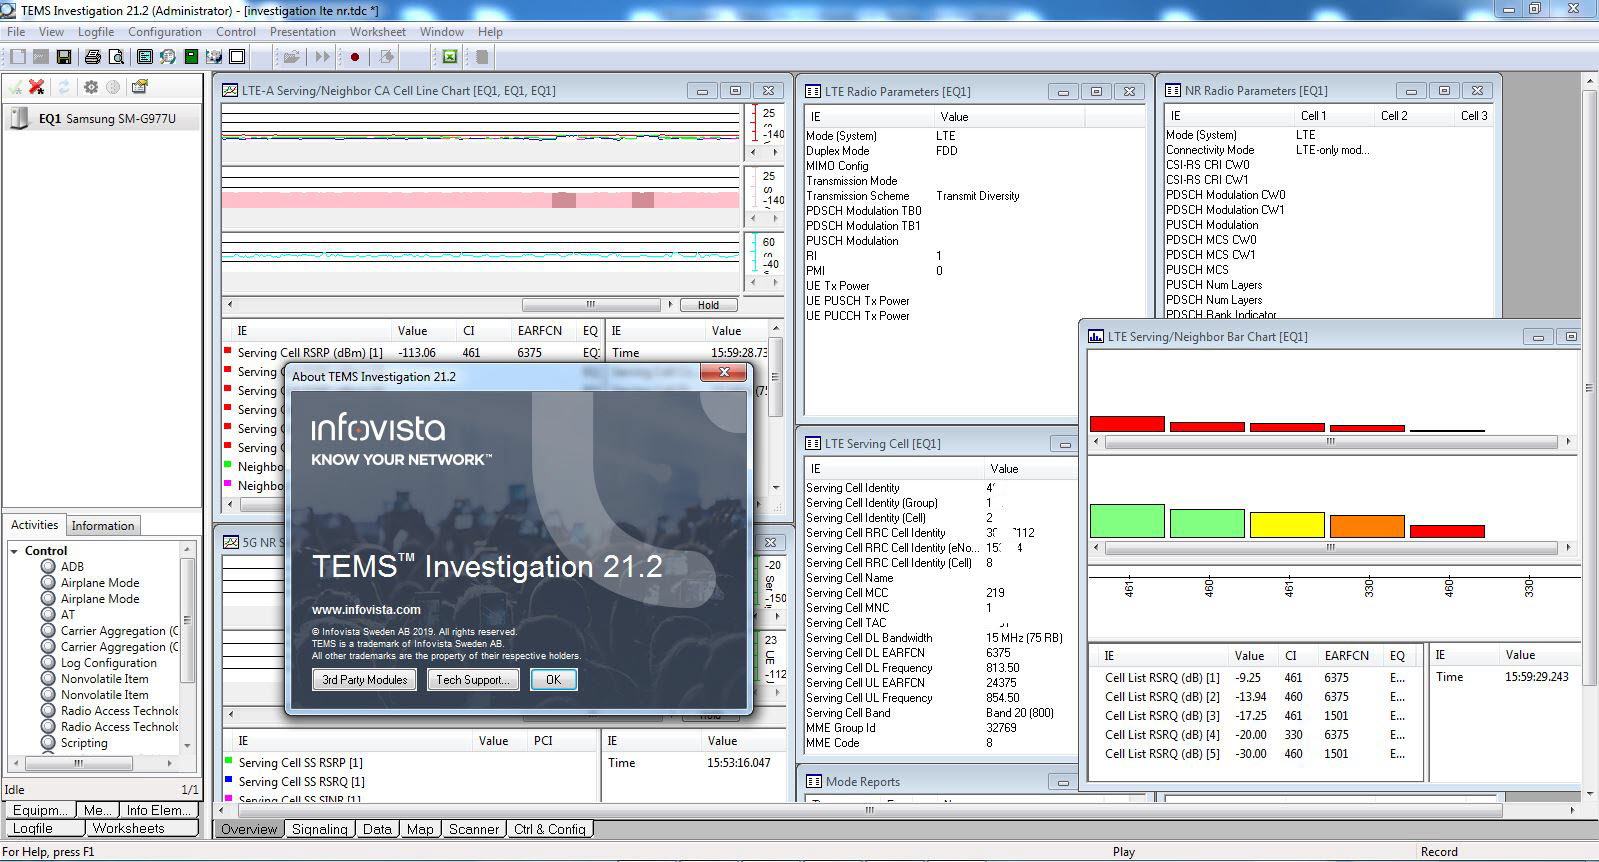Toggle Hold on the LTE-A line chart

pyautogui.click(x=708, y=305)
